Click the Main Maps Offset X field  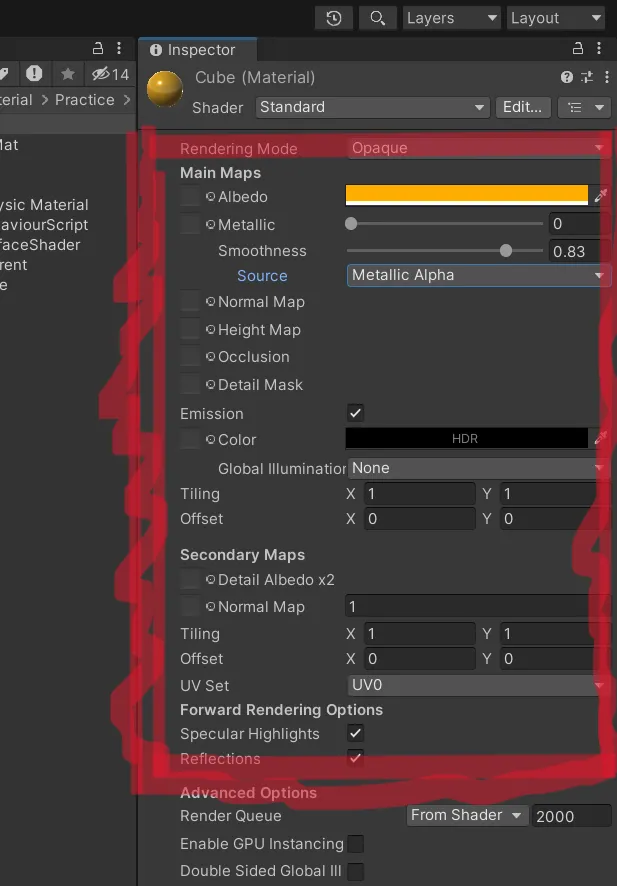coord(419,519)
